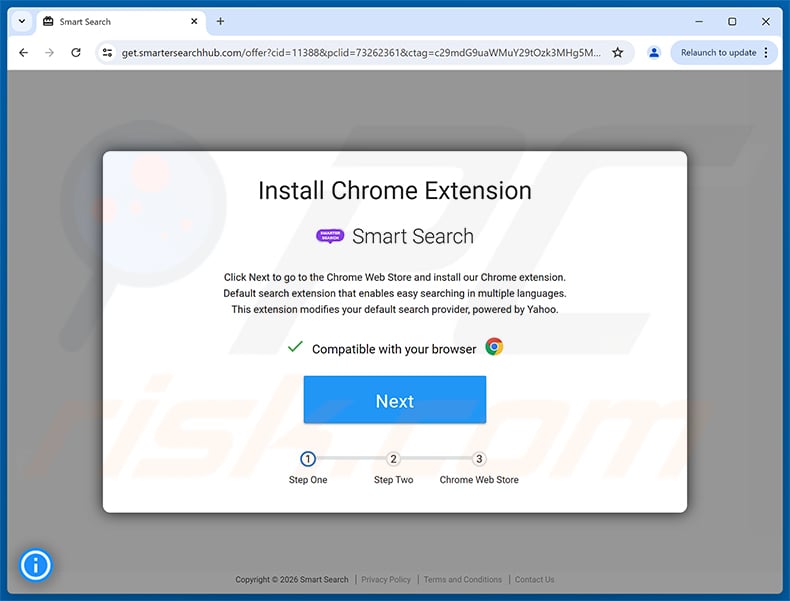
Task: Click the blue Next button
Action: [x=394, y=399]
